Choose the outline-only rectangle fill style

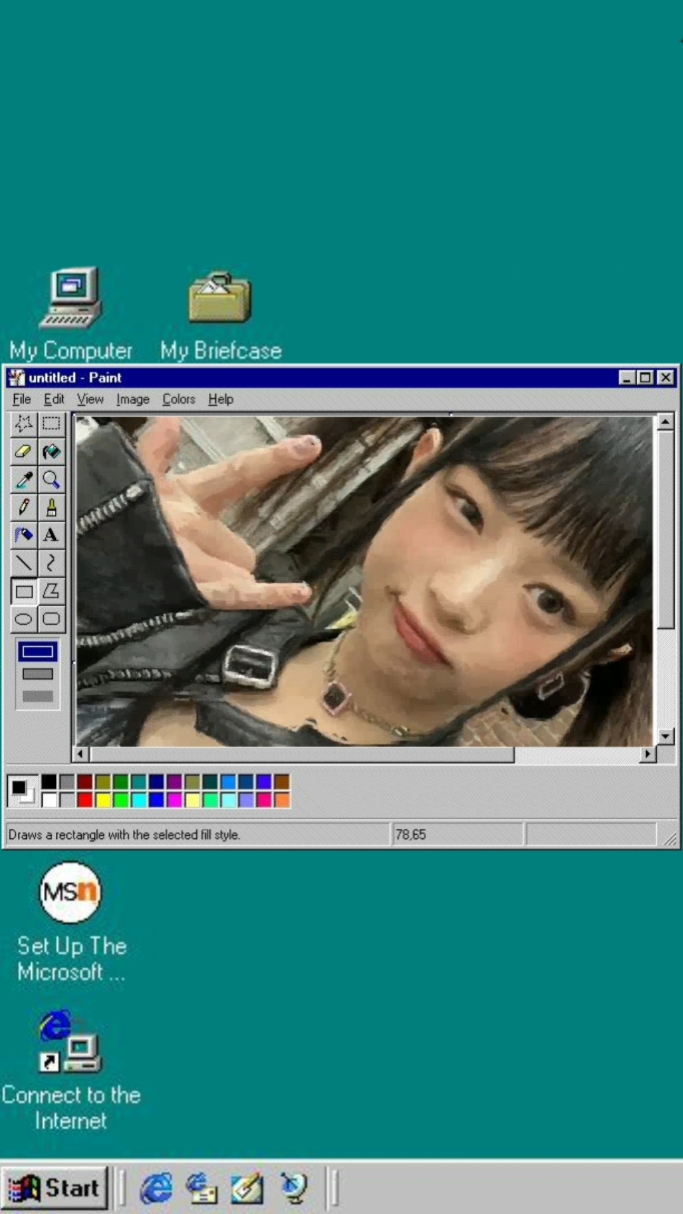pos(38,652)
